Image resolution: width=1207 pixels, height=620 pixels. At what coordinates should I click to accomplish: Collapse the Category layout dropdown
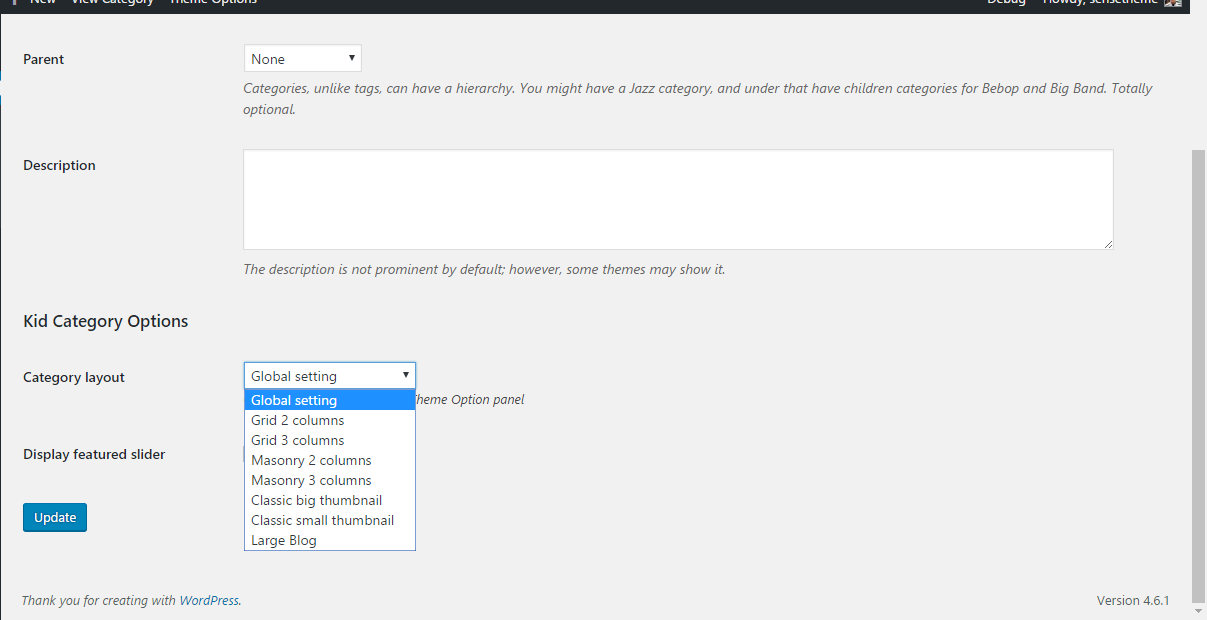click(x=329, y=376)
